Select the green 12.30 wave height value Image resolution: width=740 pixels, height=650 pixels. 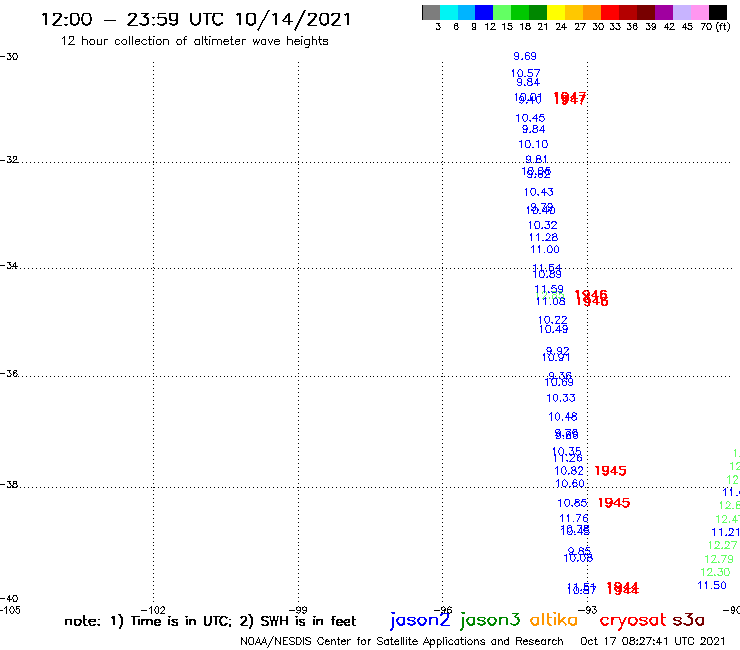(x=715, y=572)
